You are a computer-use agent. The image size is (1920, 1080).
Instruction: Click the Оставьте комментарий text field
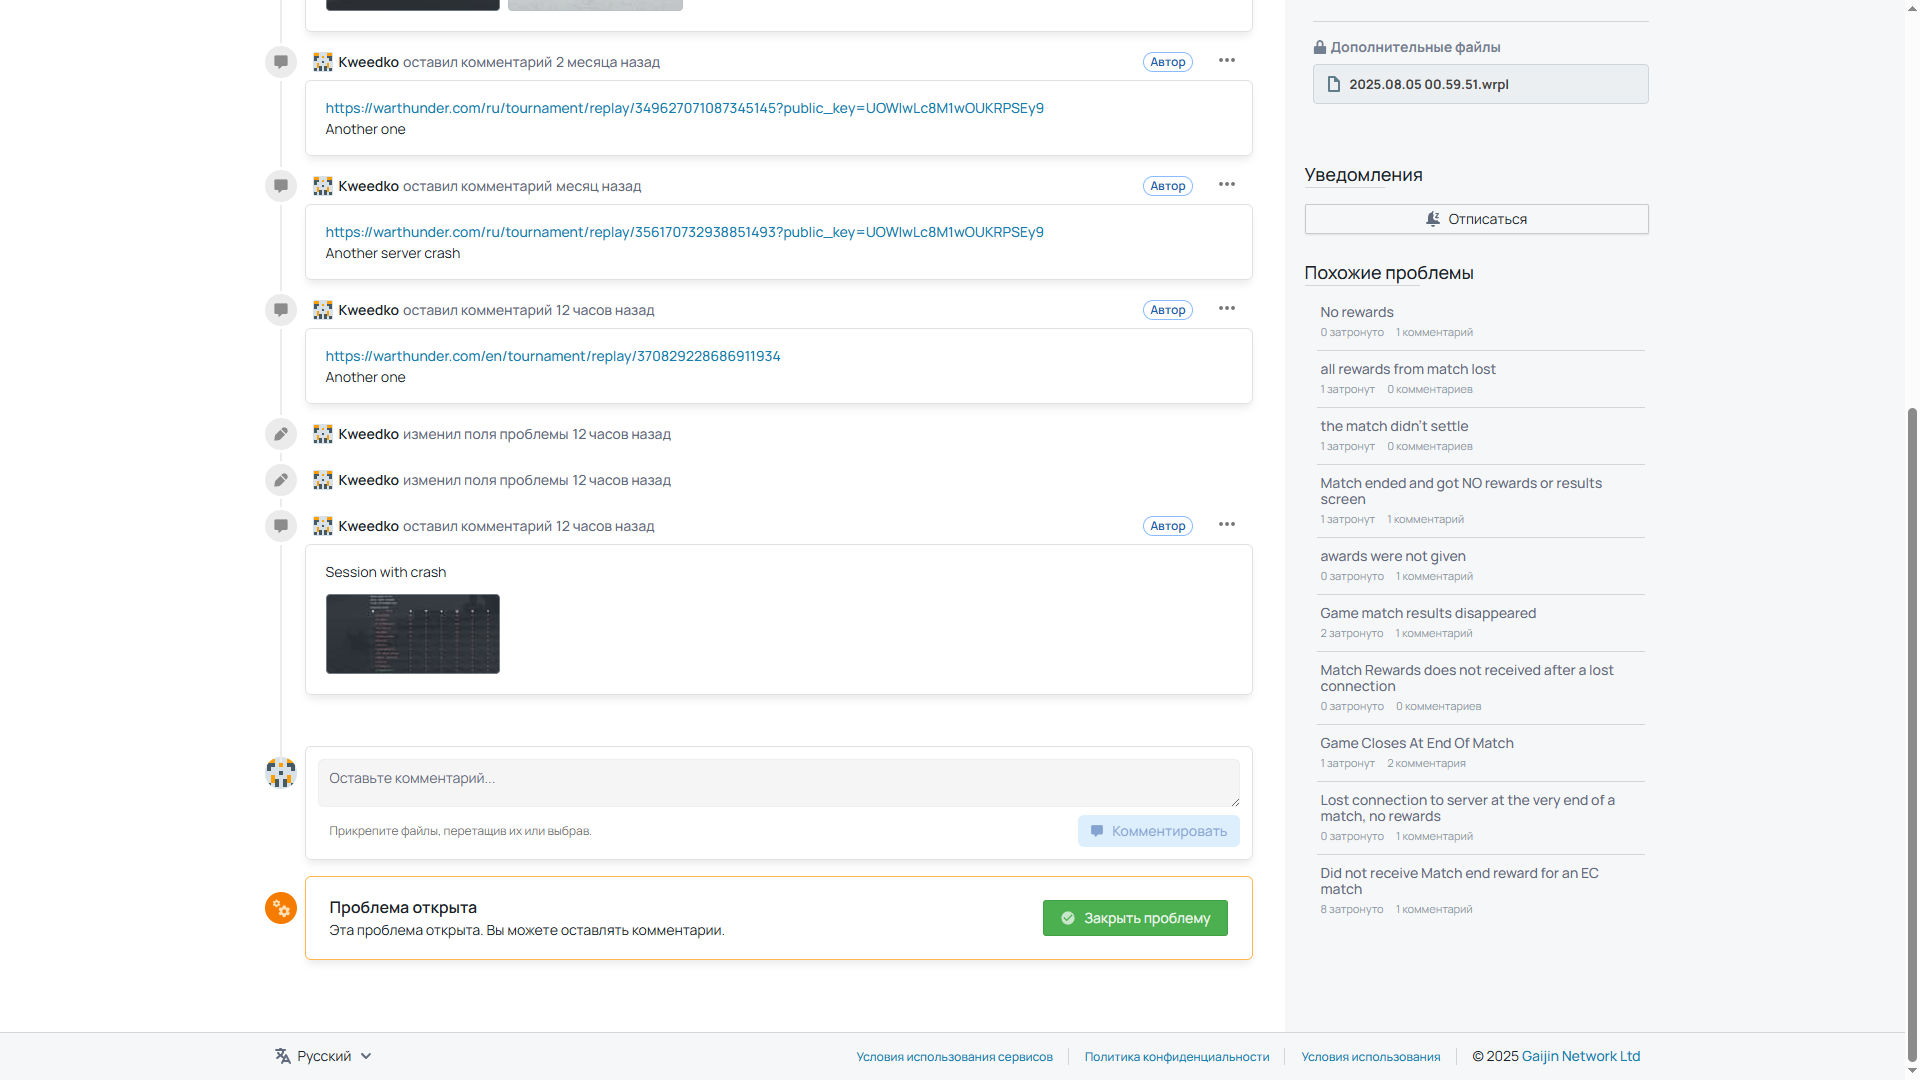778,782
